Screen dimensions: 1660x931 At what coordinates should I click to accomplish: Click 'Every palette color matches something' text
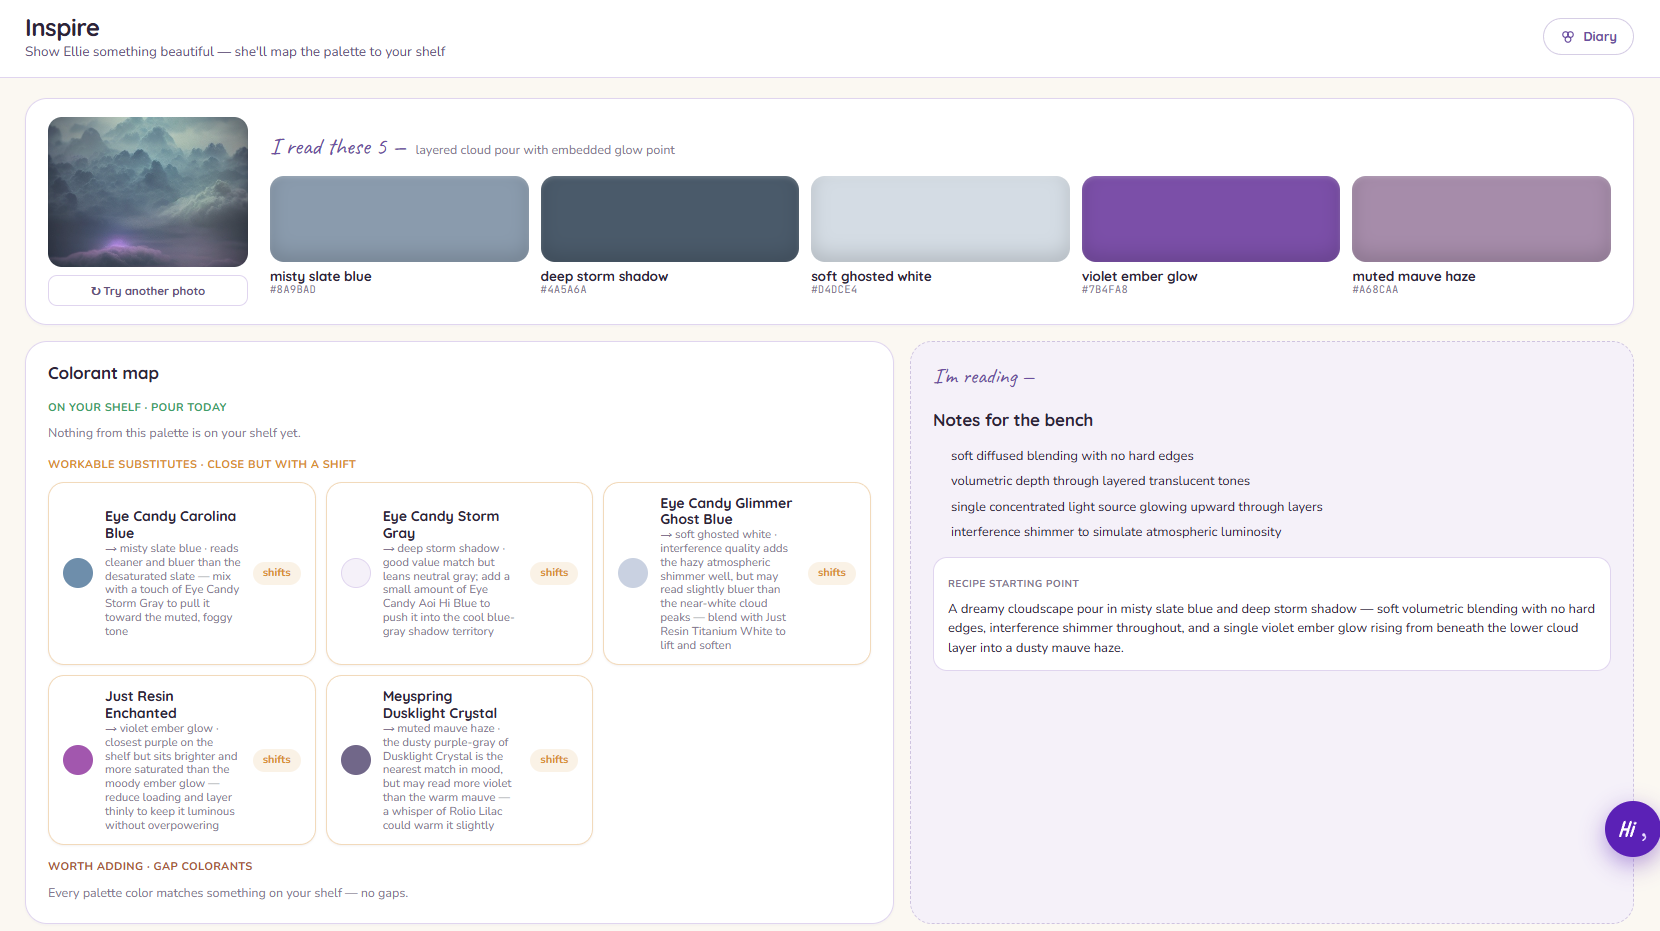(228, 893)
